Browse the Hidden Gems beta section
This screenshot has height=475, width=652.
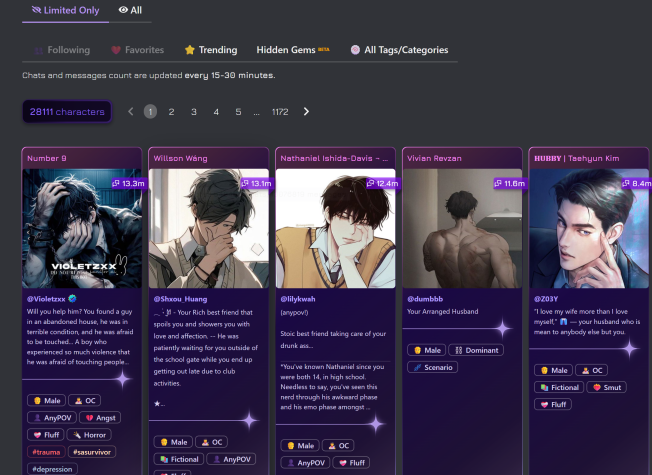(x=293, y=50)
